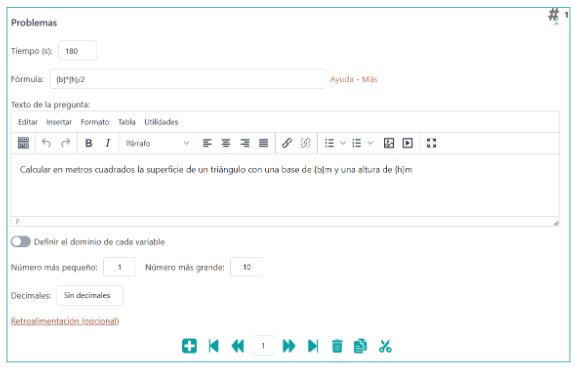This screenshot has height=367, width=575.
Task: Add a new question with plus icon
Action: point(189,346)
